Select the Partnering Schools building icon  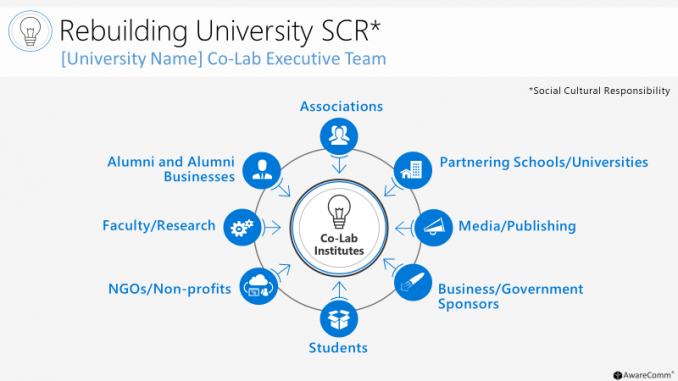[413, 170]
